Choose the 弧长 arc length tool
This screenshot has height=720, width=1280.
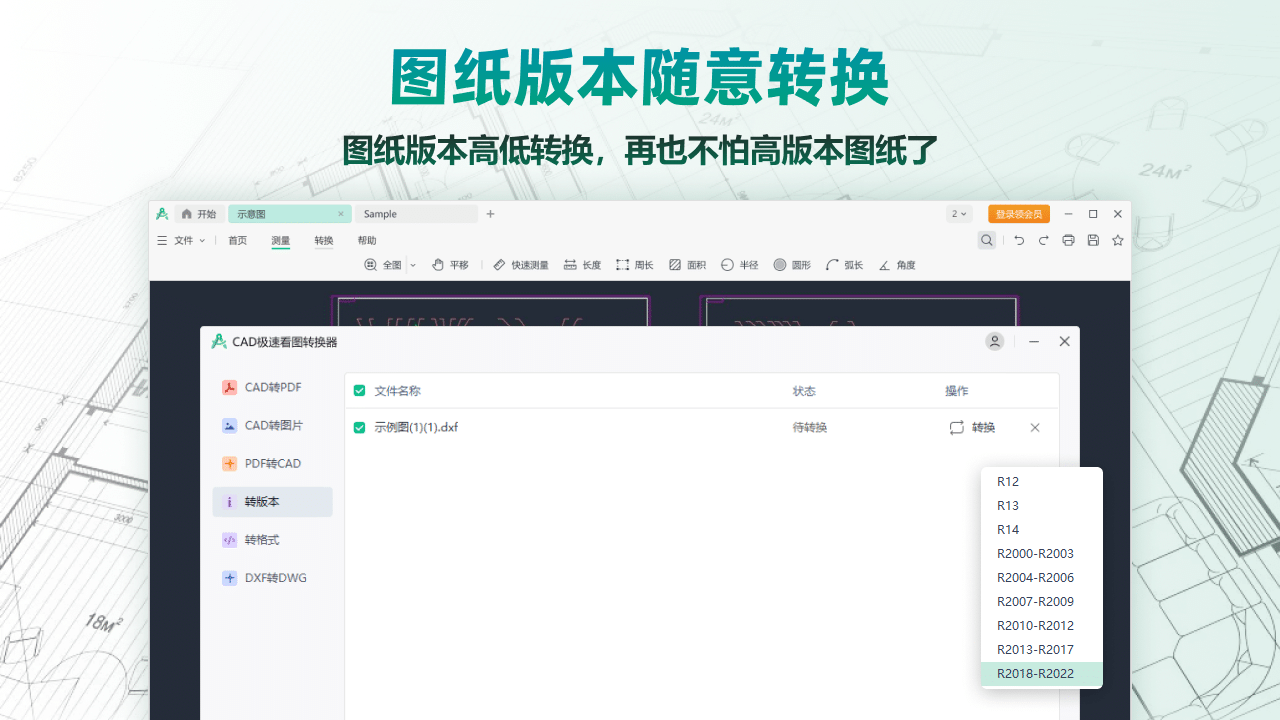pyautogui.click(x=844, y=265)
